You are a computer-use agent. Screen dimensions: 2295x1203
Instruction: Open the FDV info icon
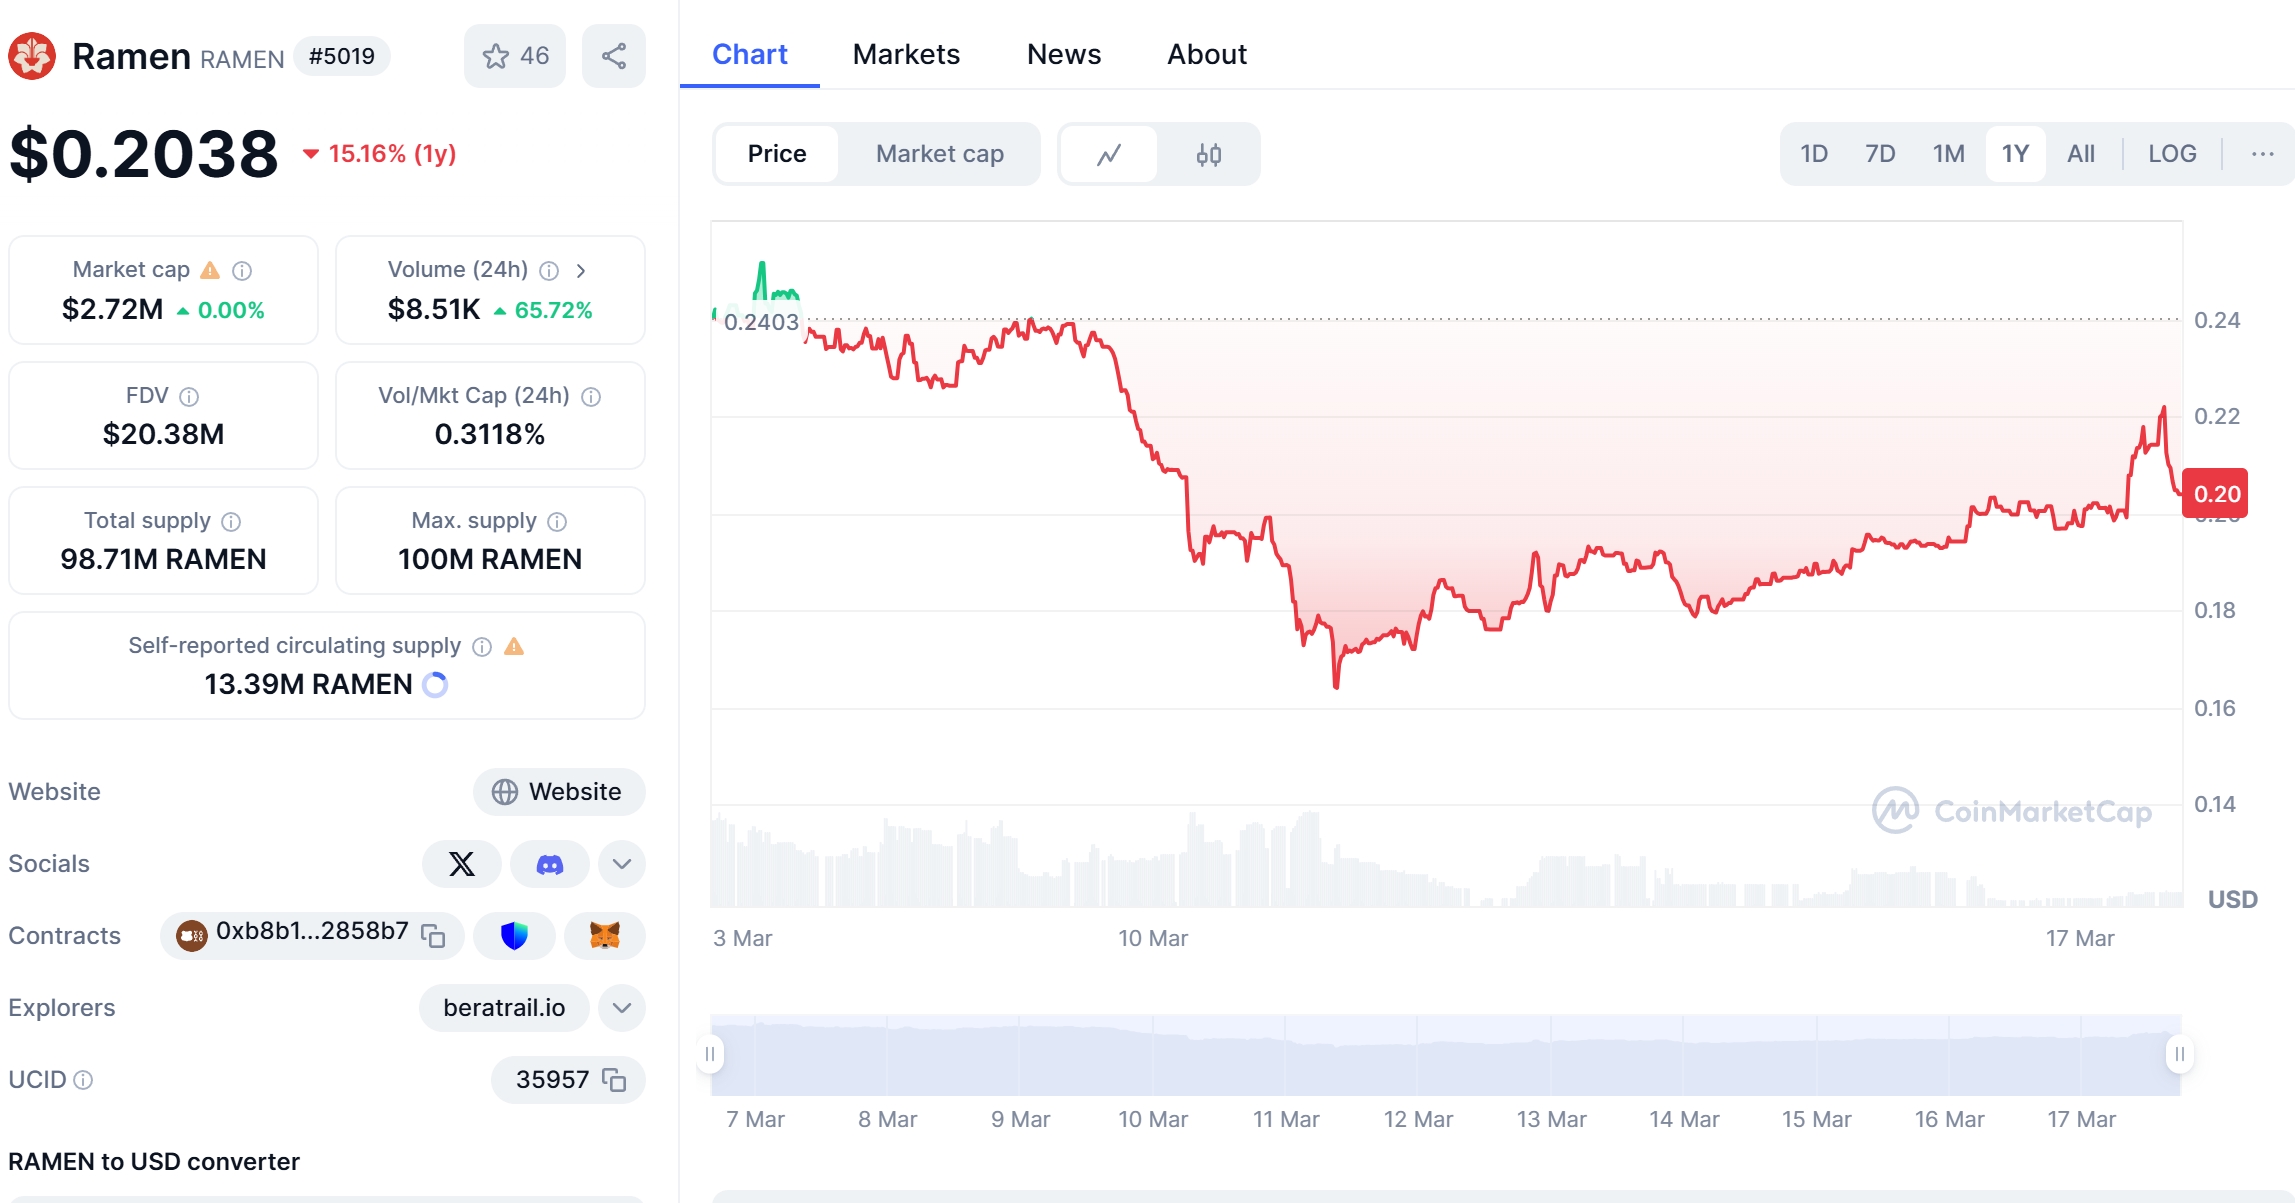189,397
